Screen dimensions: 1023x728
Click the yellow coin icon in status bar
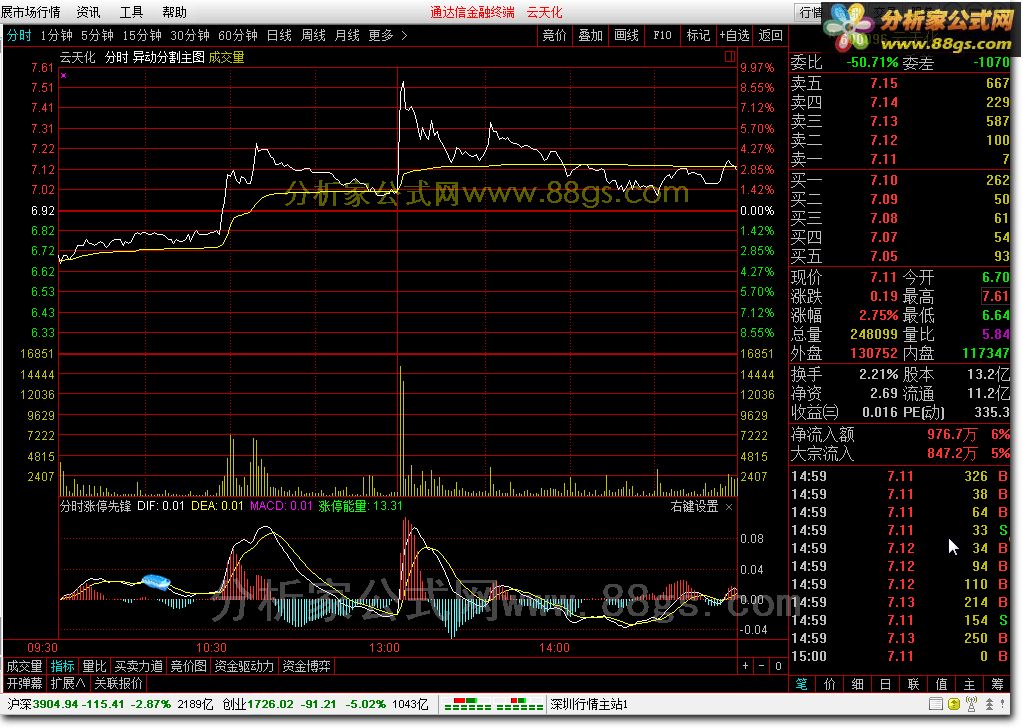pos(953,705)
